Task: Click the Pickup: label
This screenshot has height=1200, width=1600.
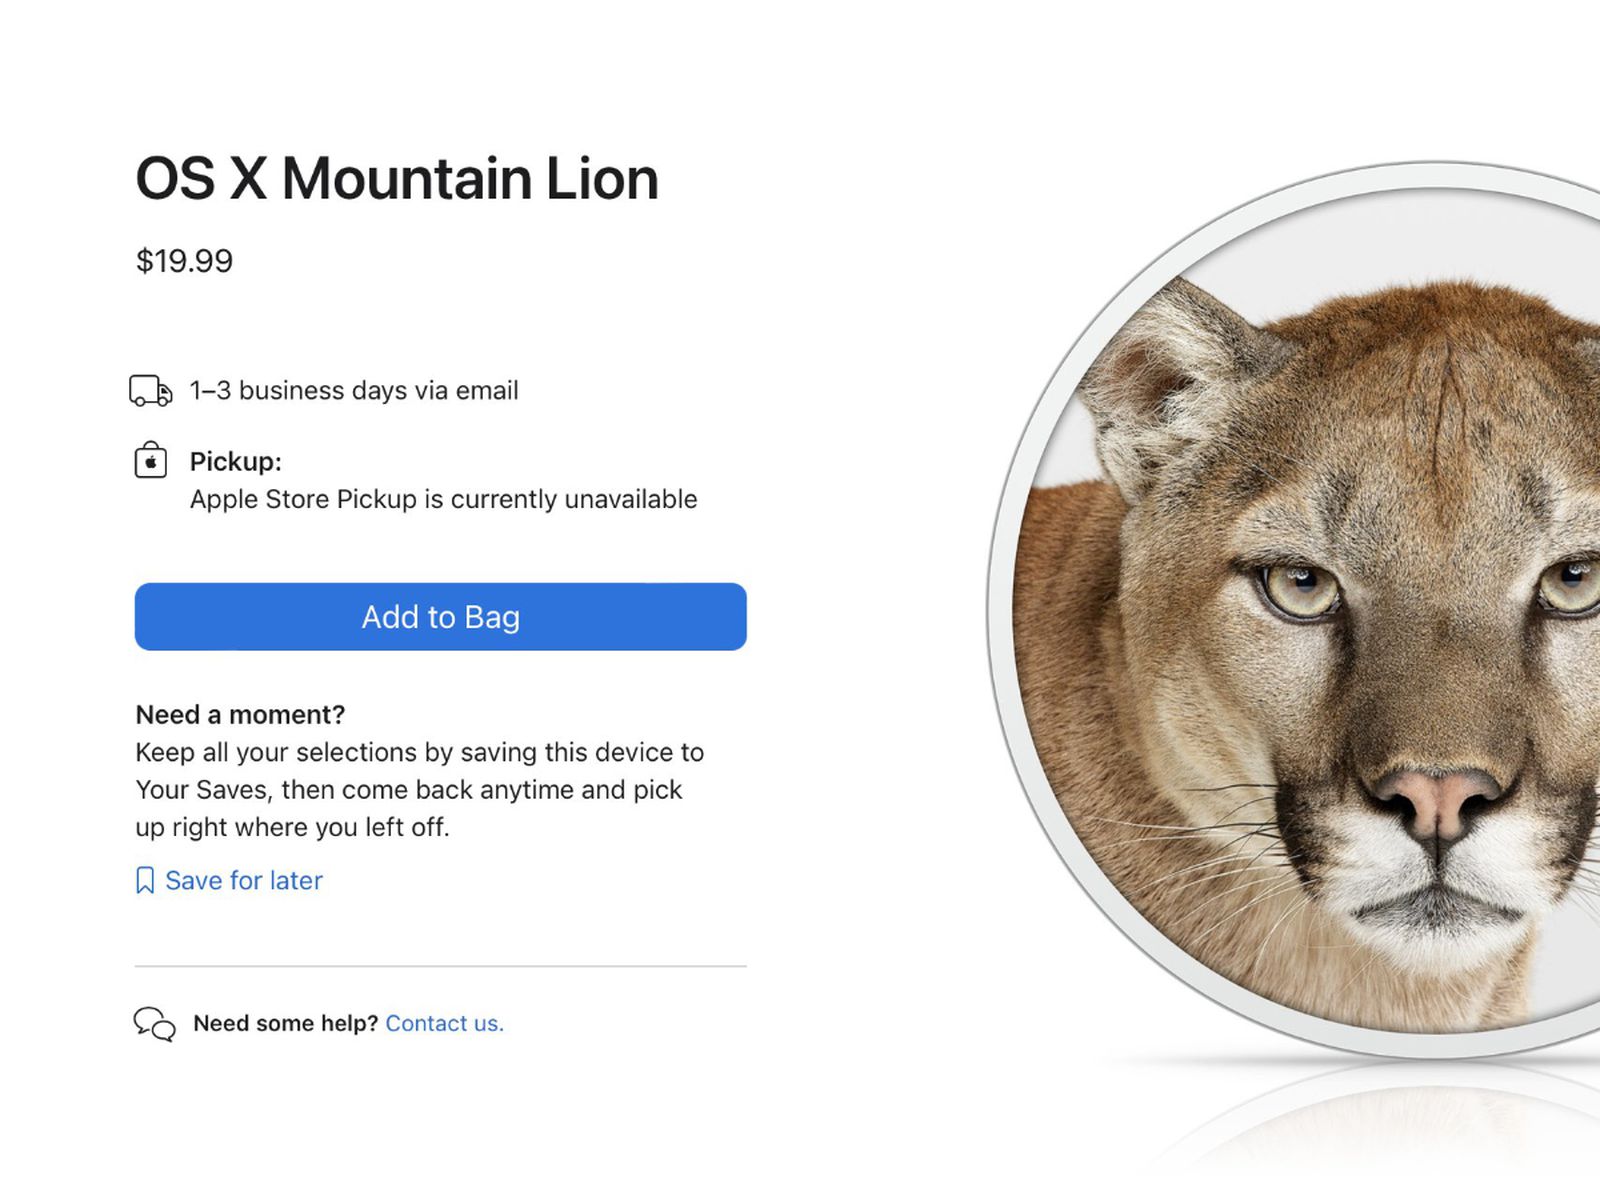Action: [236, 462]
